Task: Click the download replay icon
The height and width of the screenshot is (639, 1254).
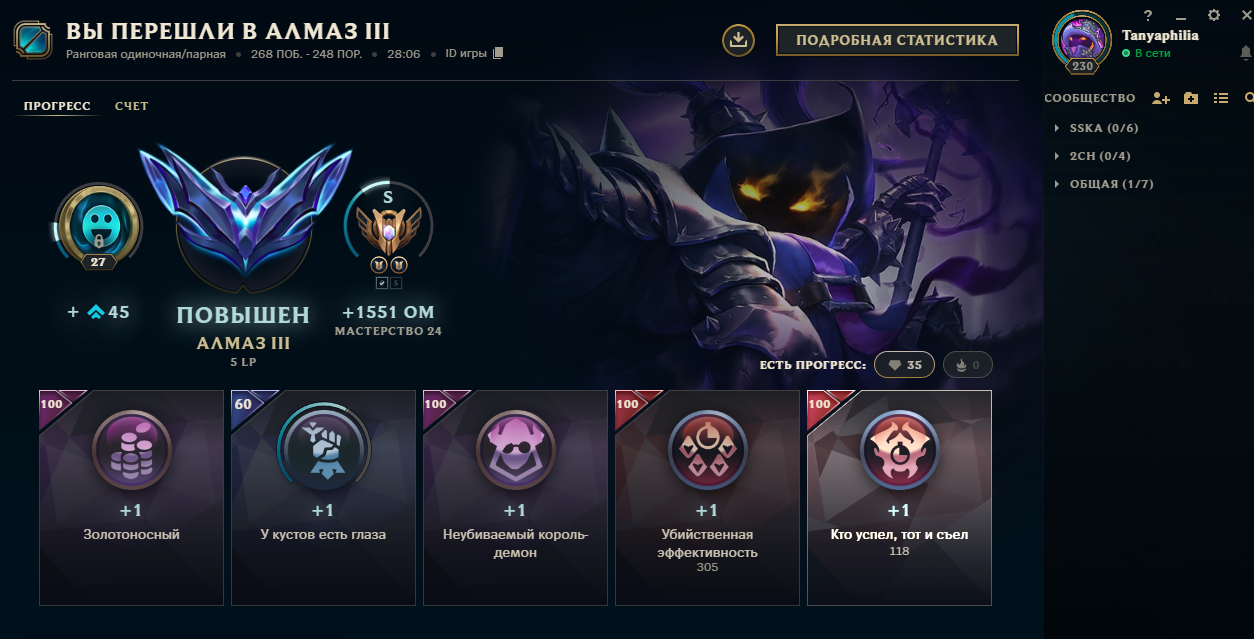Action: tap(737, 40)
